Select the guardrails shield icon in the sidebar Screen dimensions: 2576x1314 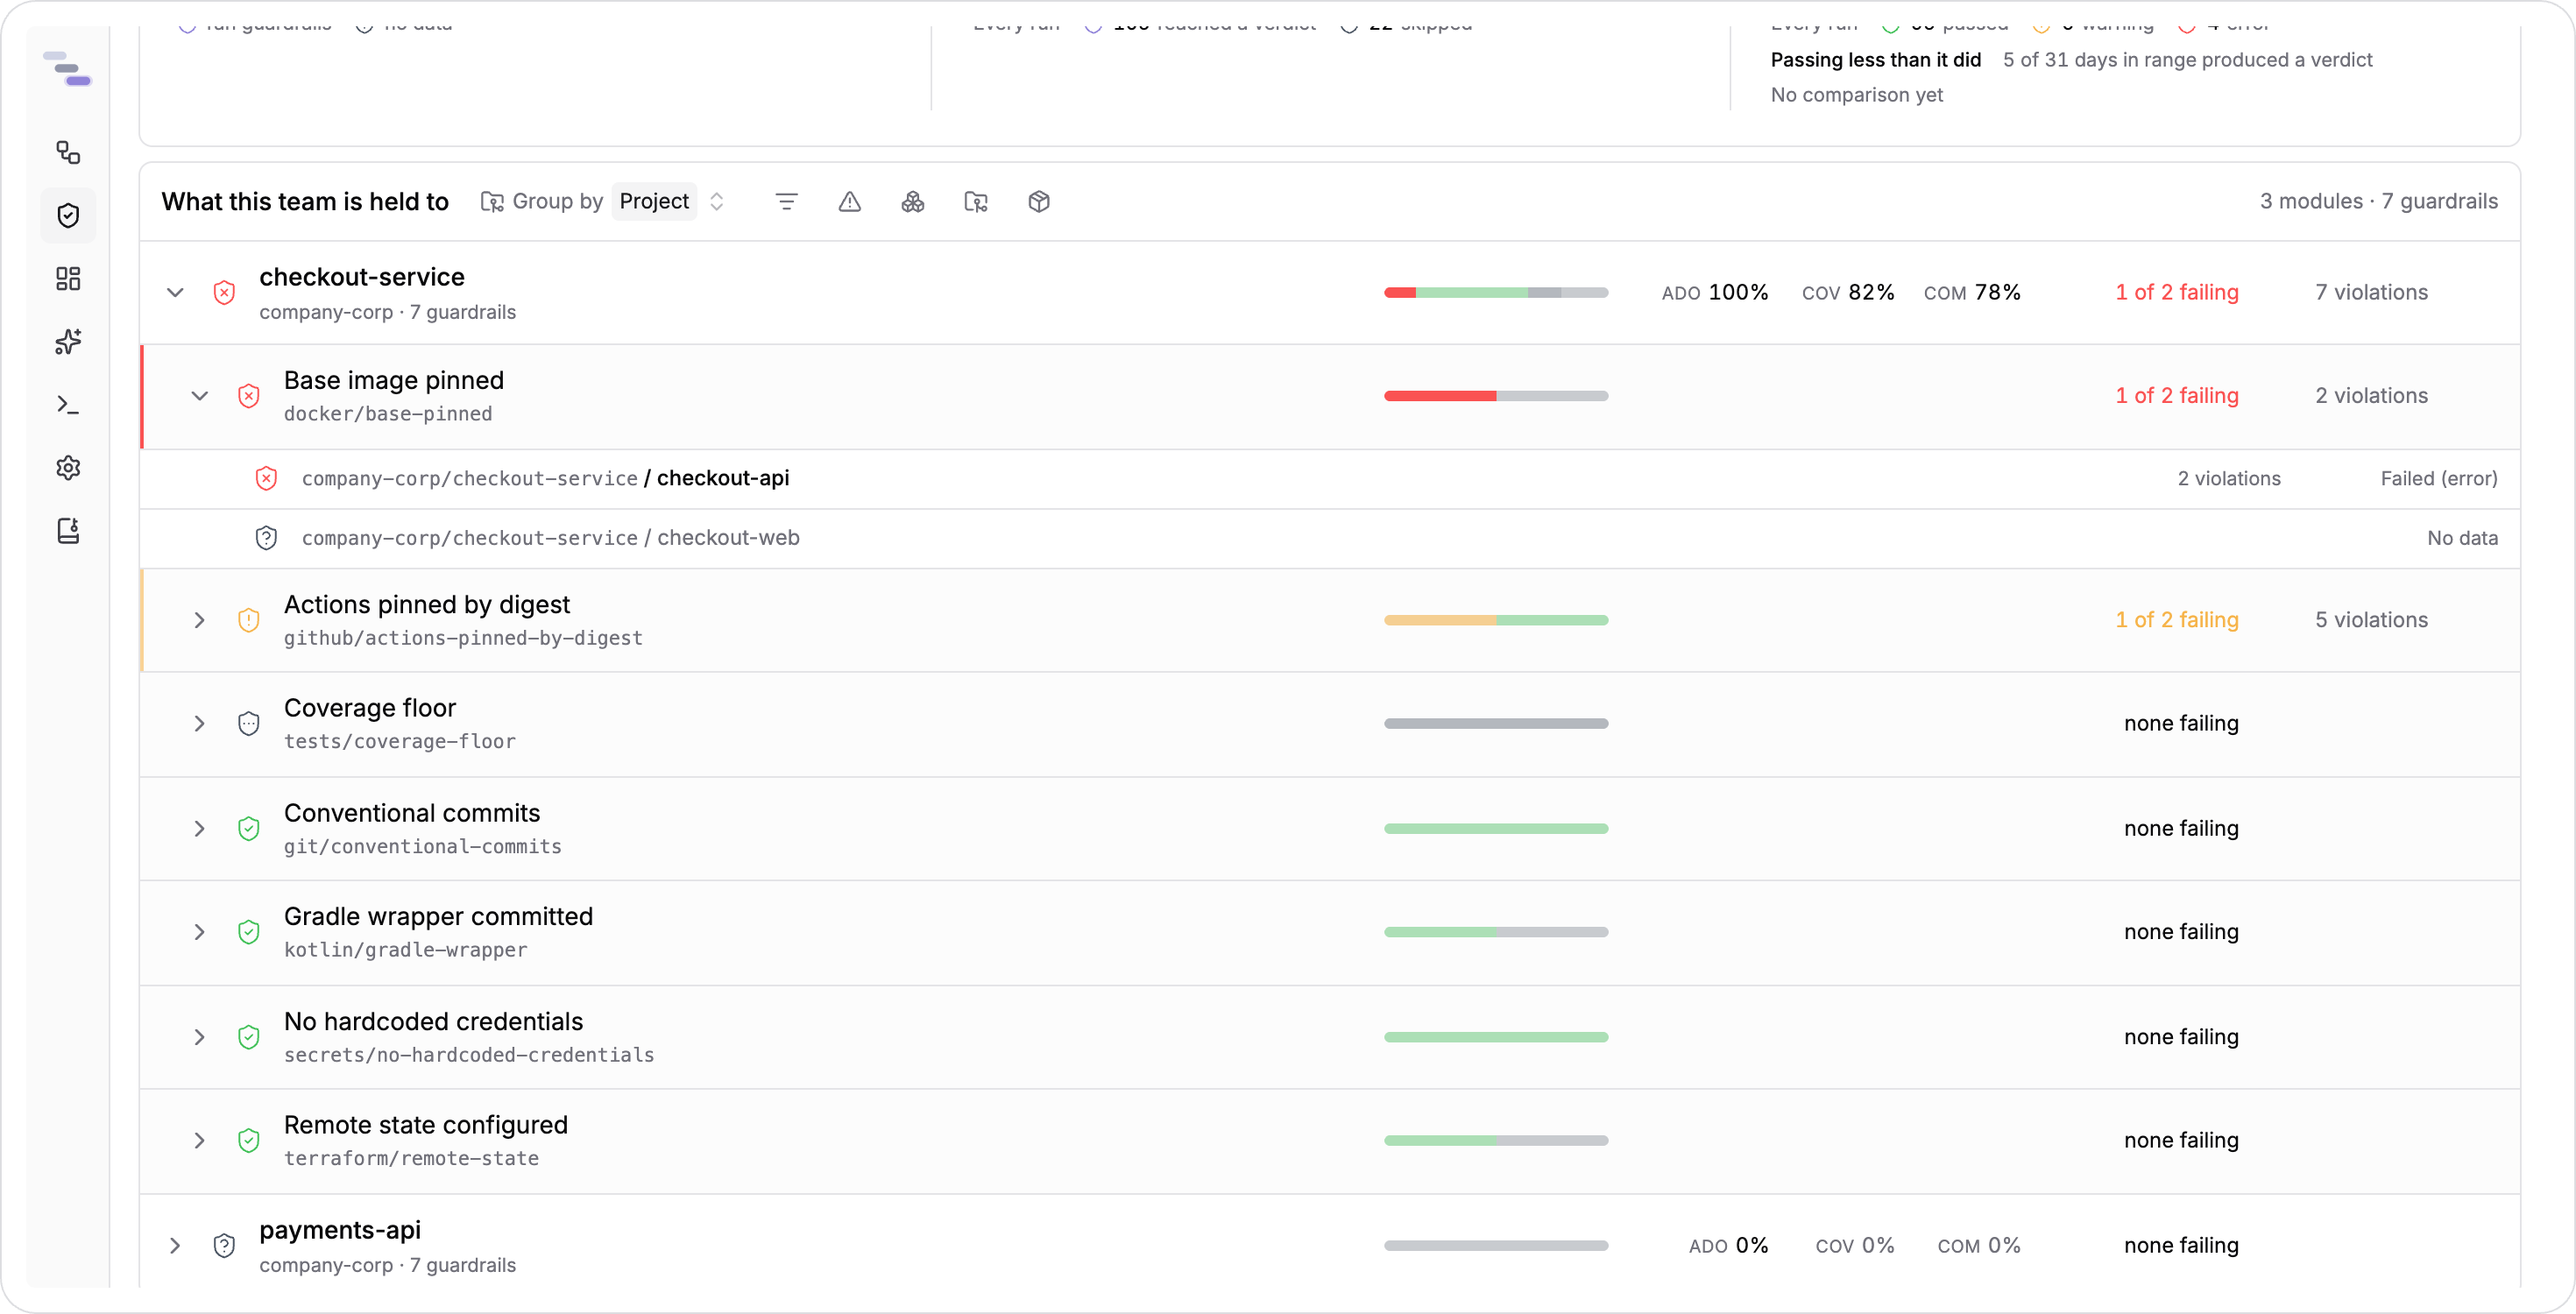pos(68,215)
